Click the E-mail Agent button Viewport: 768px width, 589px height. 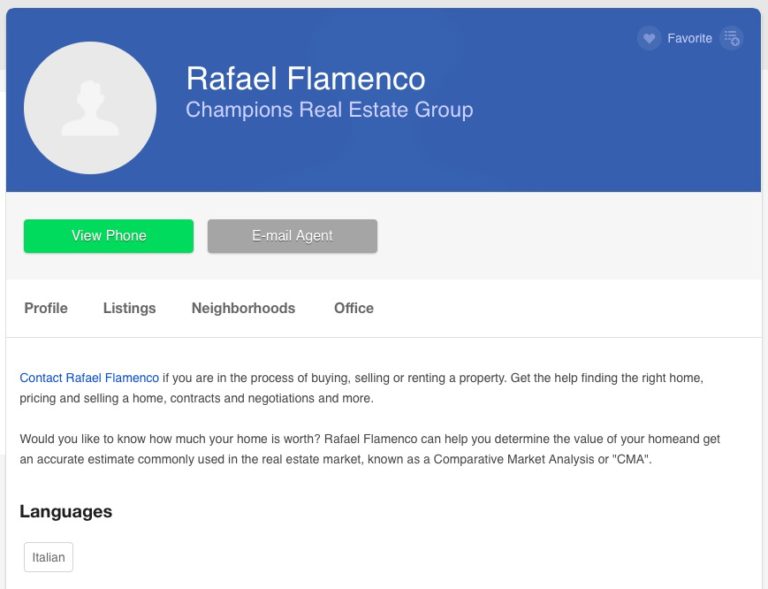292,236
